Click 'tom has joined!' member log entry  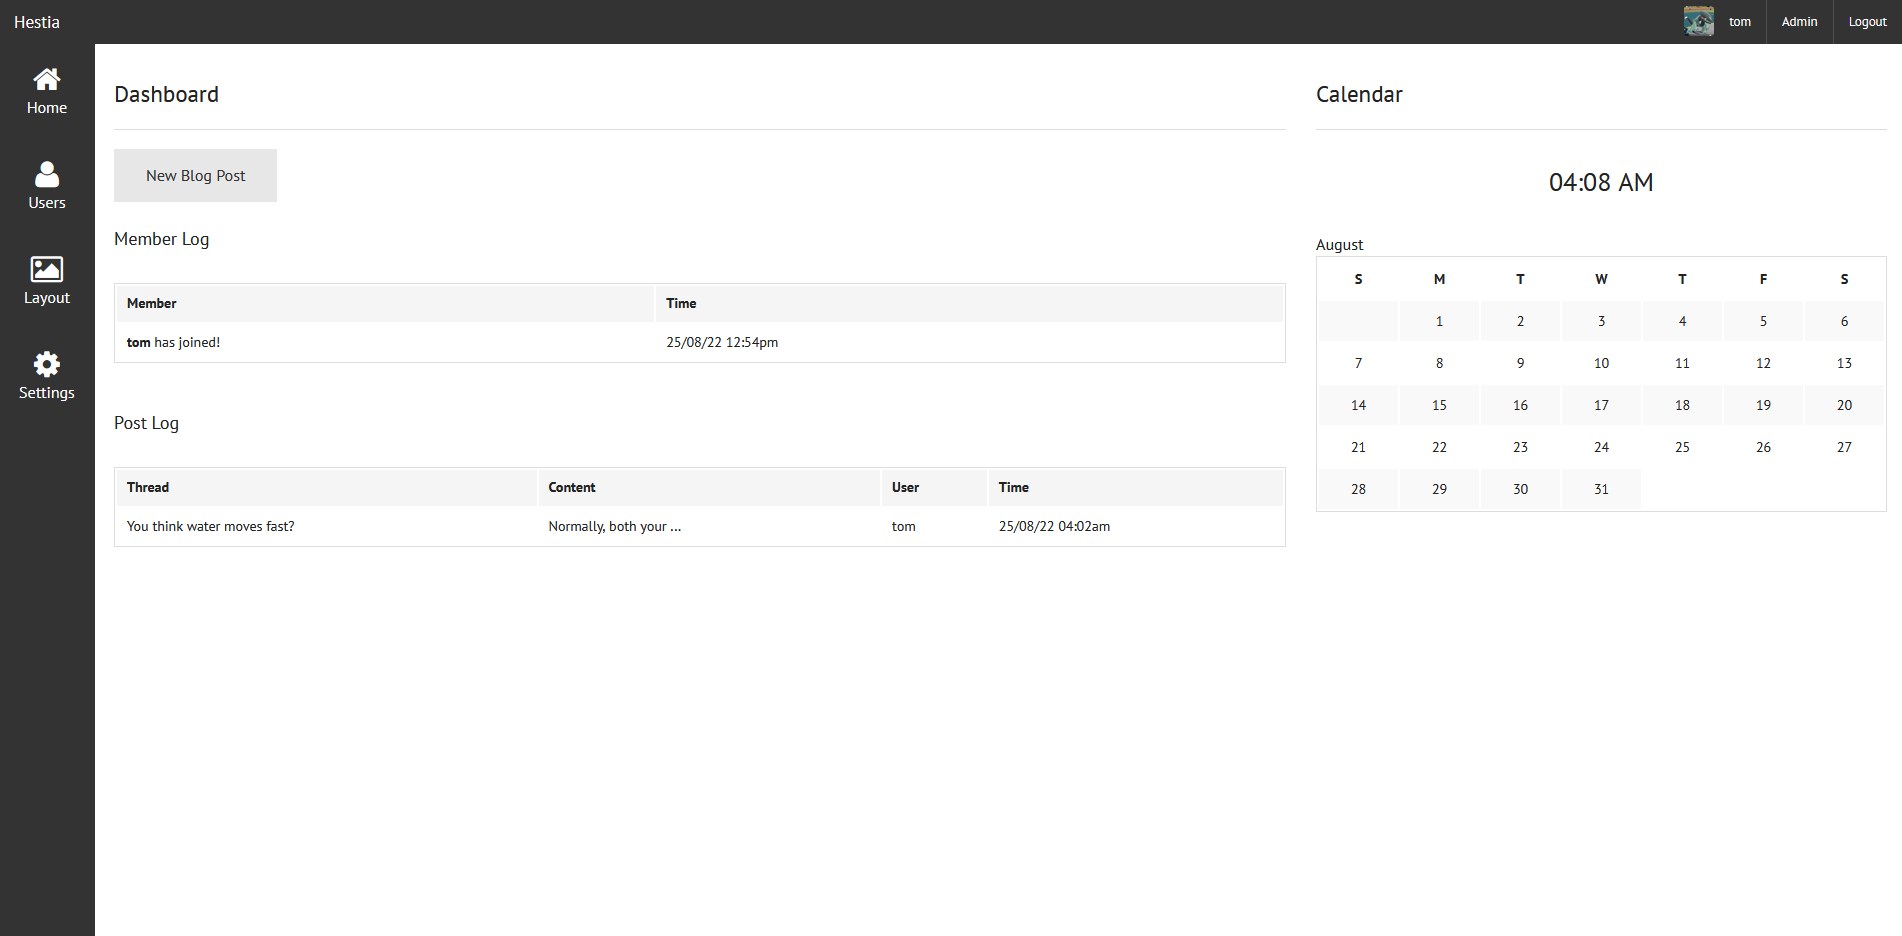(x=173, y=342)
